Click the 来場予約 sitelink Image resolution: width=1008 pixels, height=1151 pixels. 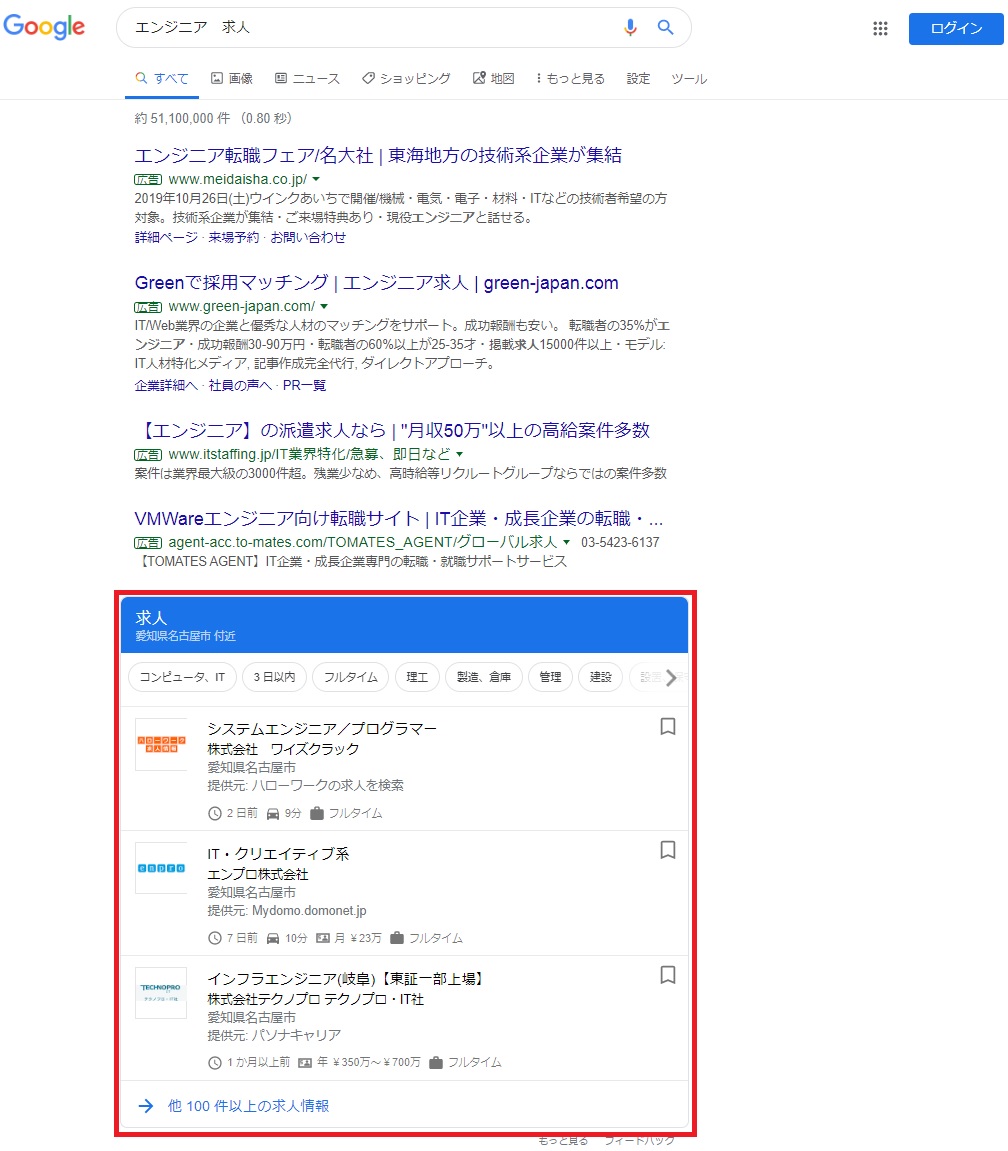click(233, 237)
